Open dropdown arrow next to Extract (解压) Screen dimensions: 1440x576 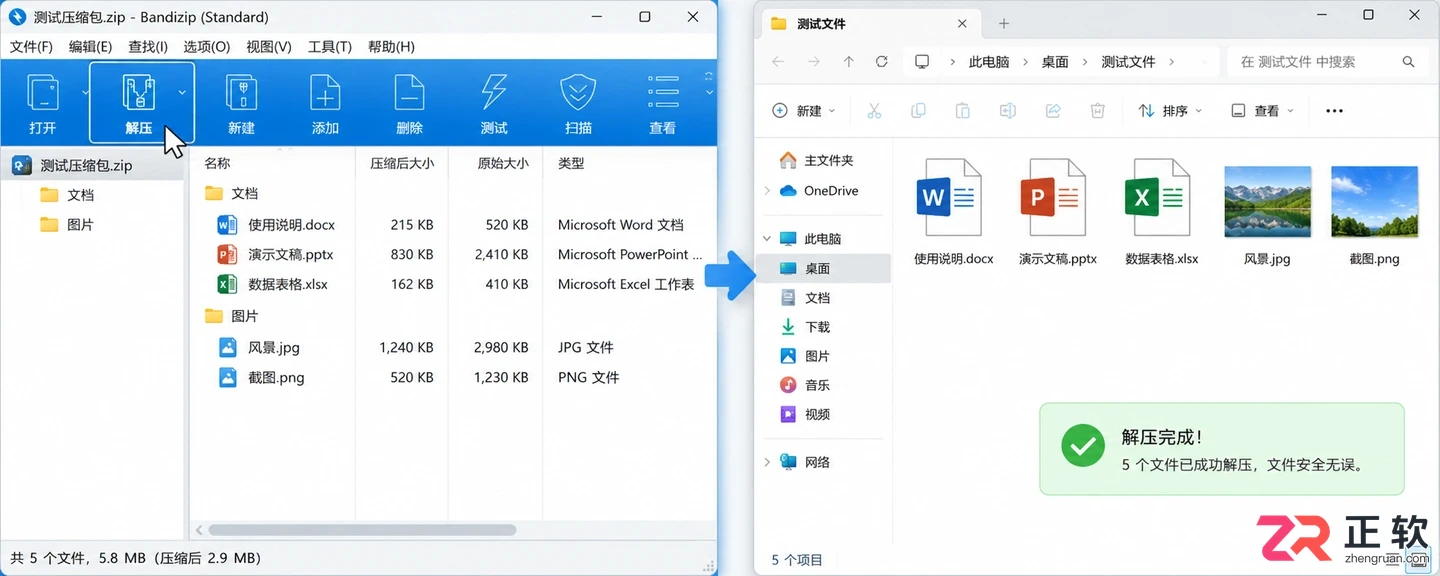[182, 92]
